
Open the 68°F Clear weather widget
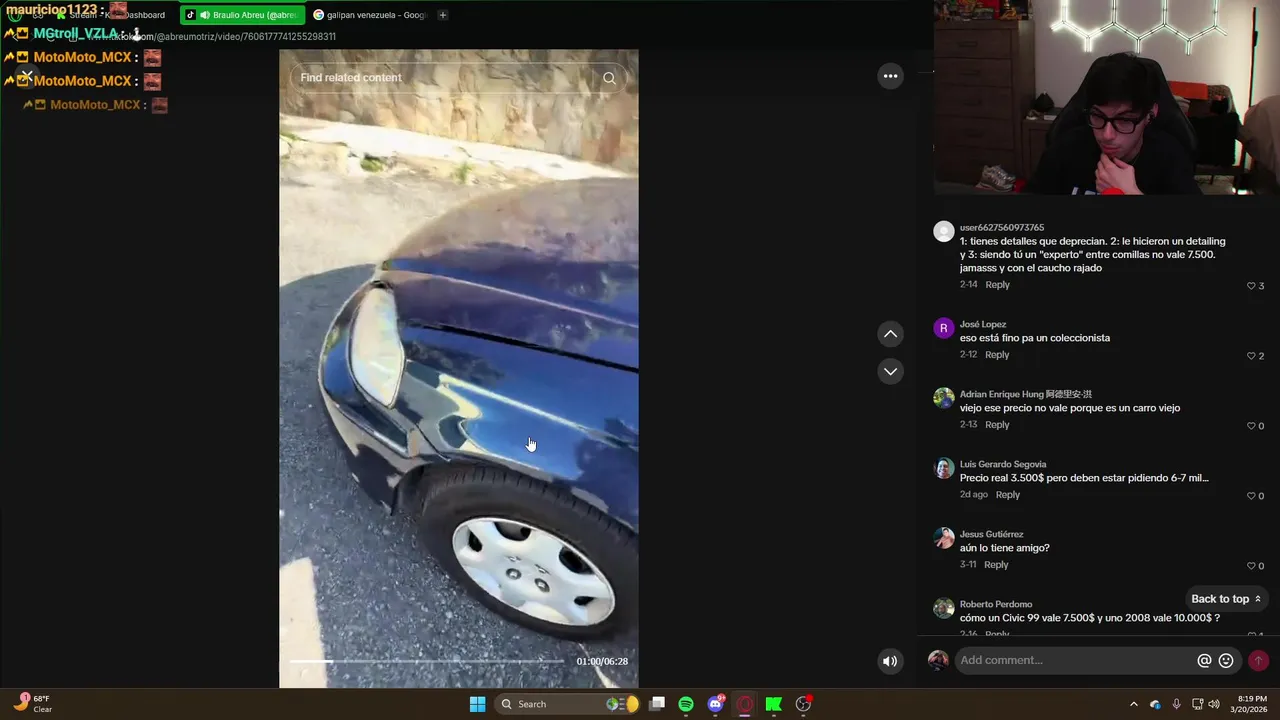[32, 704]
